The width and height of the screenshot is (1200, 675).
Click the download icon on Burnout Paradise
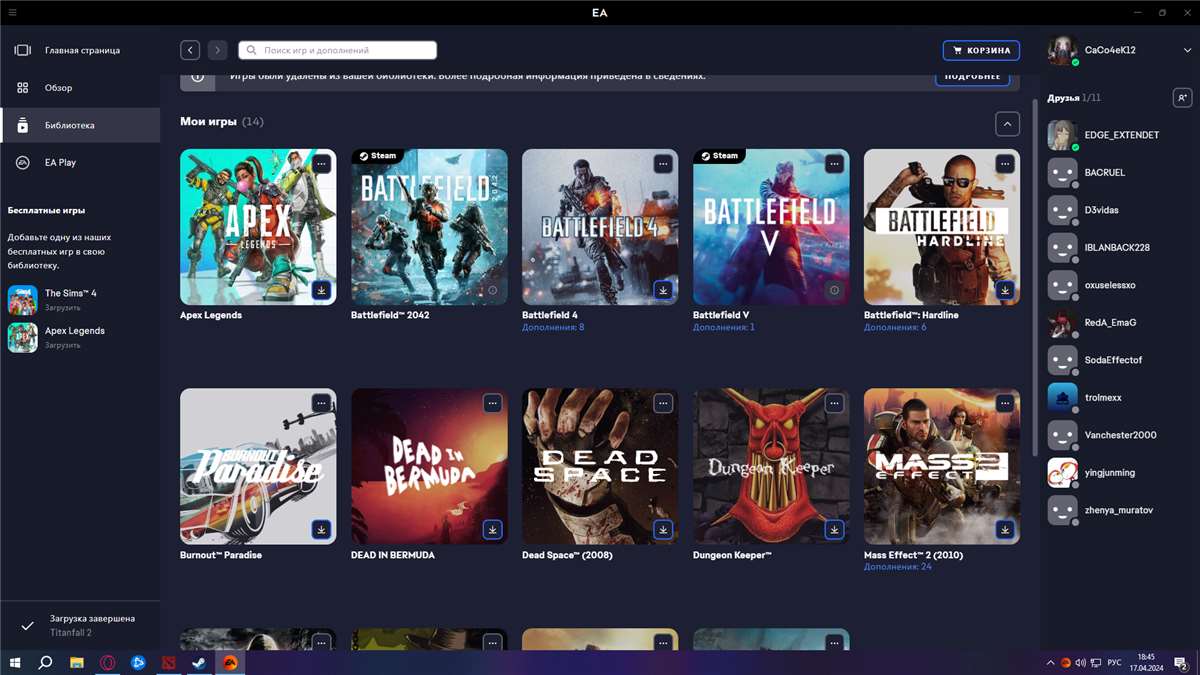[x=321, y=530]
